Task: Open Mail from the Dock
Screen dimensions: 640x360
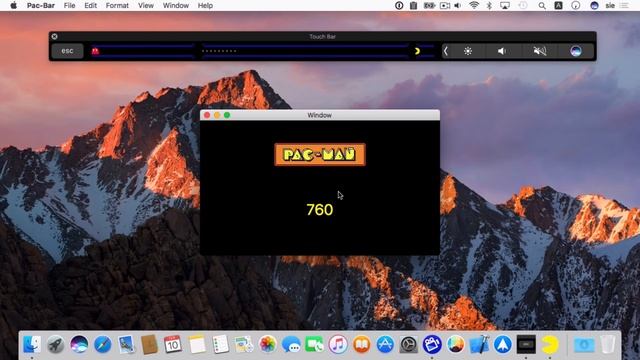Action: point(126,344)
